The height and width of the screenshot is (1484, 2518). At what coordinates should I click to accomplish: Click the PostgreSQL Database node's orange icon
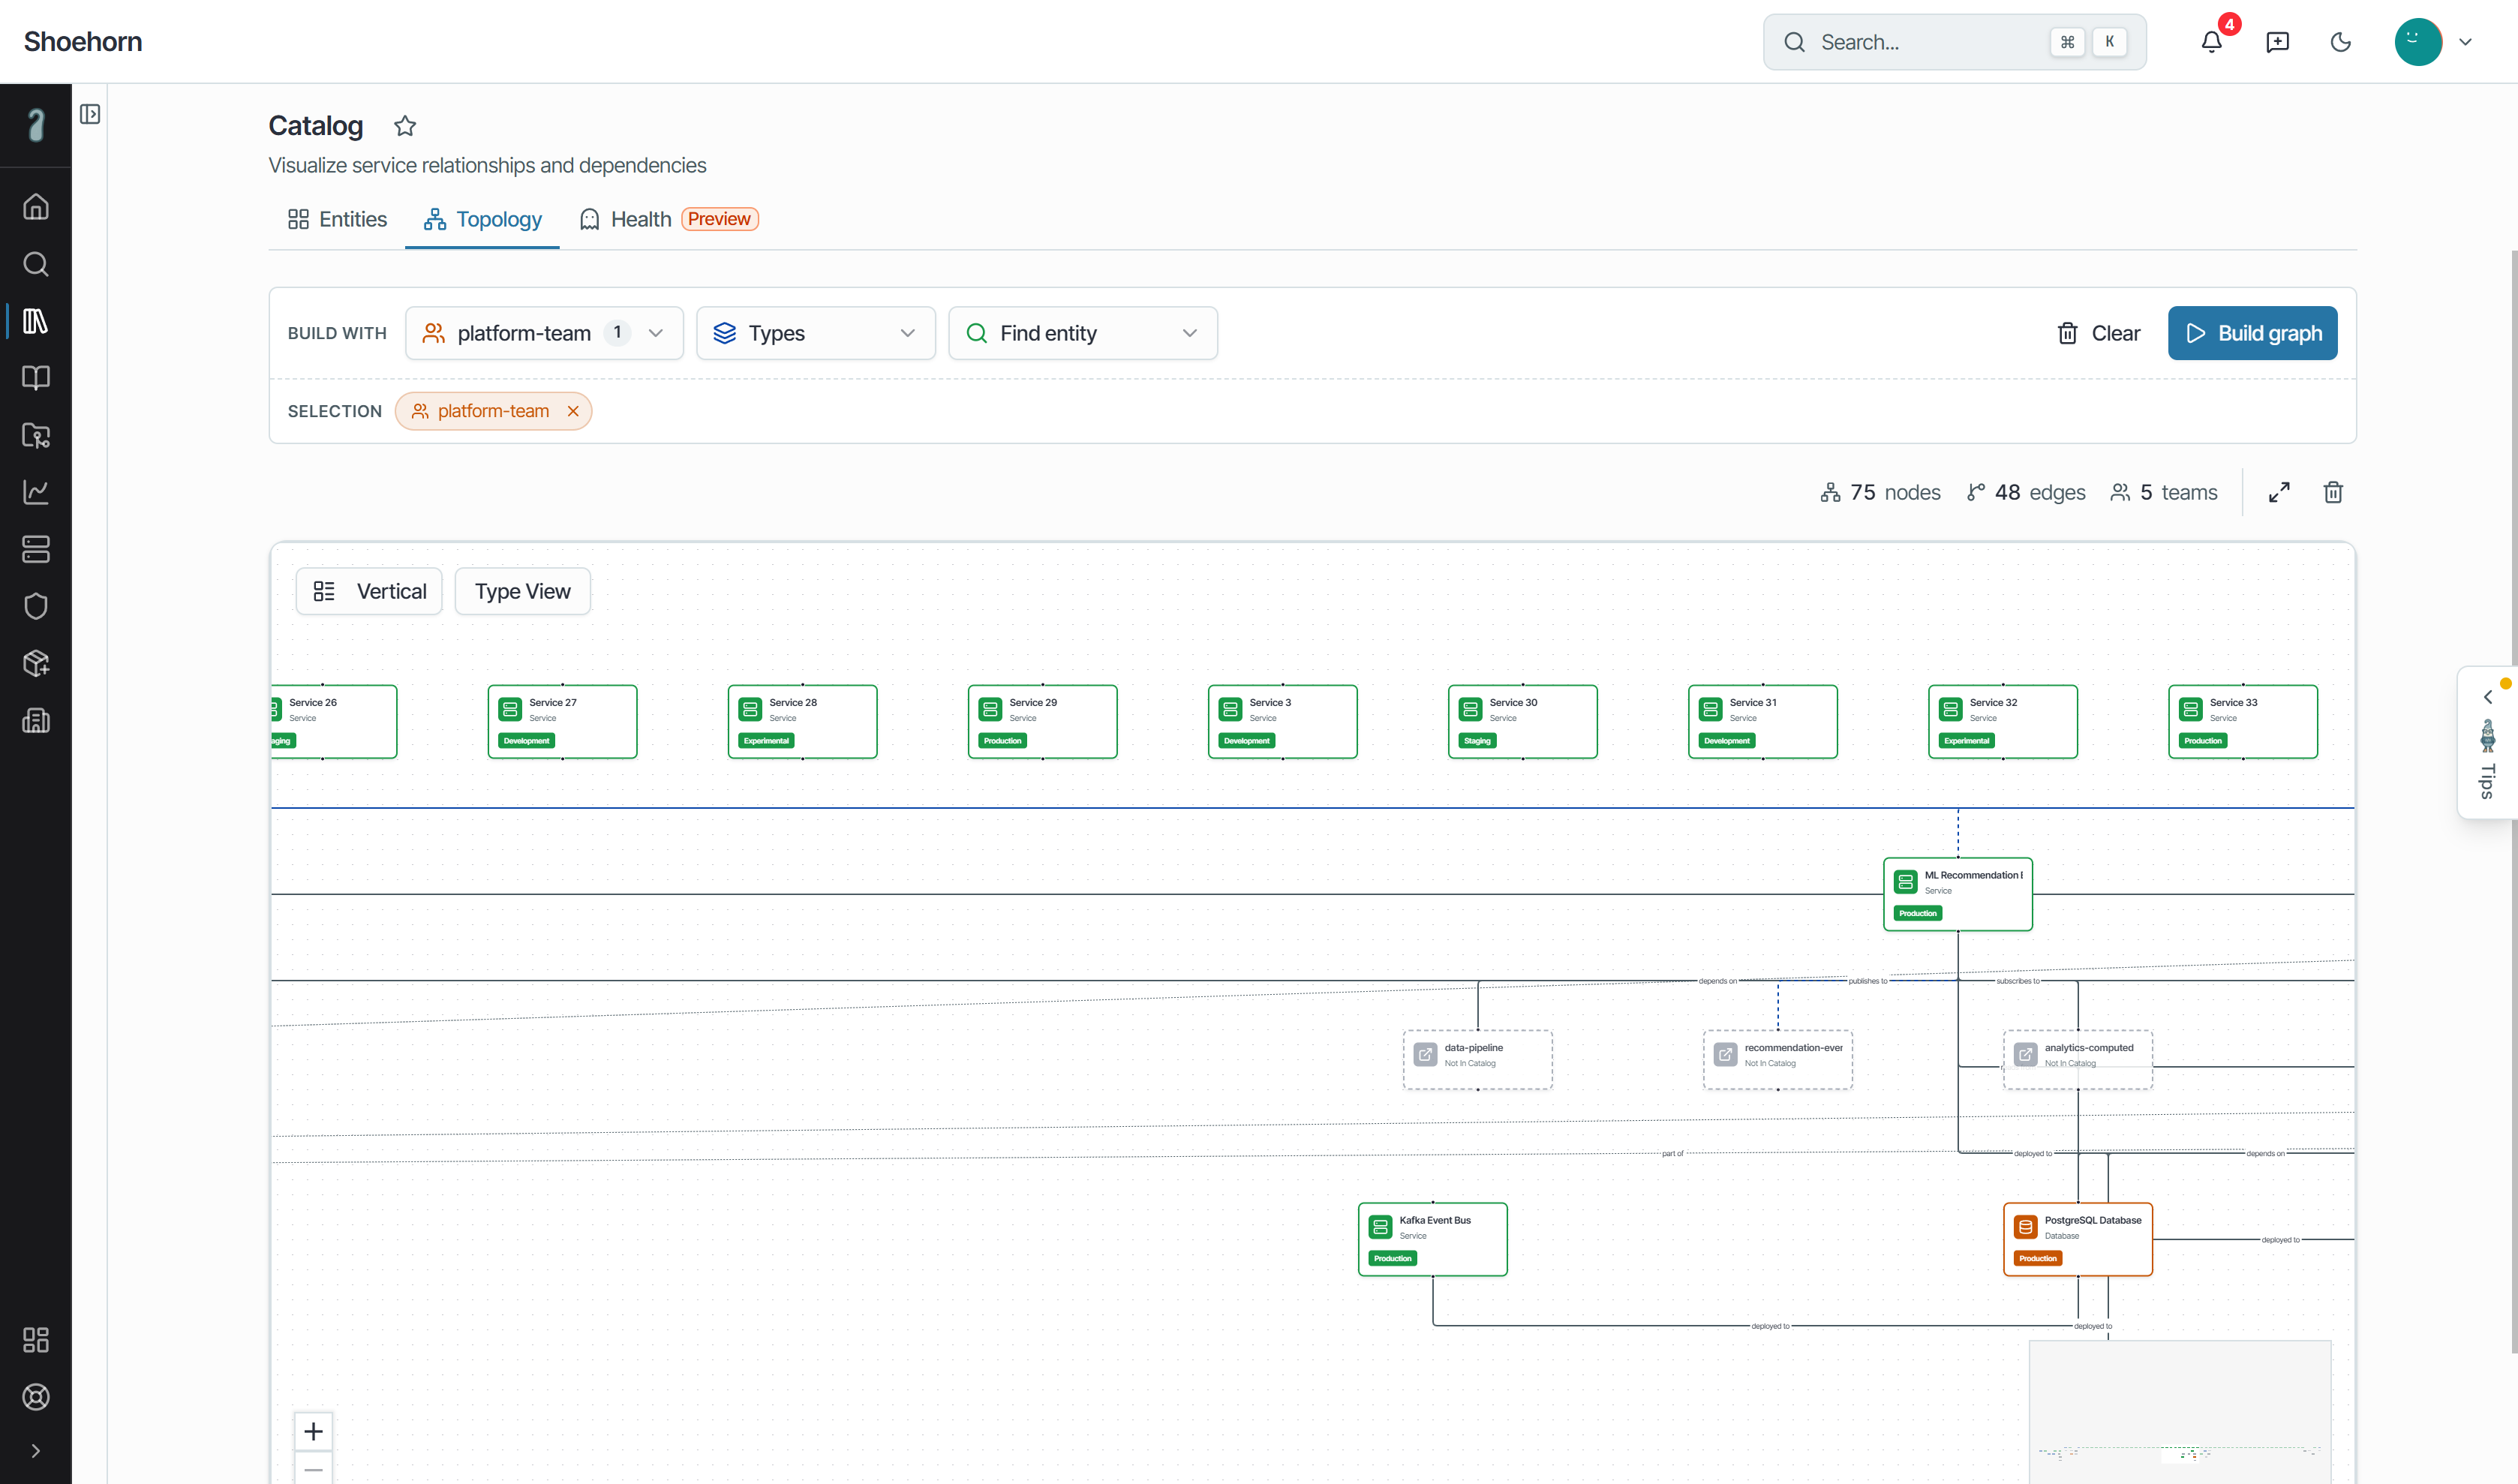[x=2025, y=1227]
